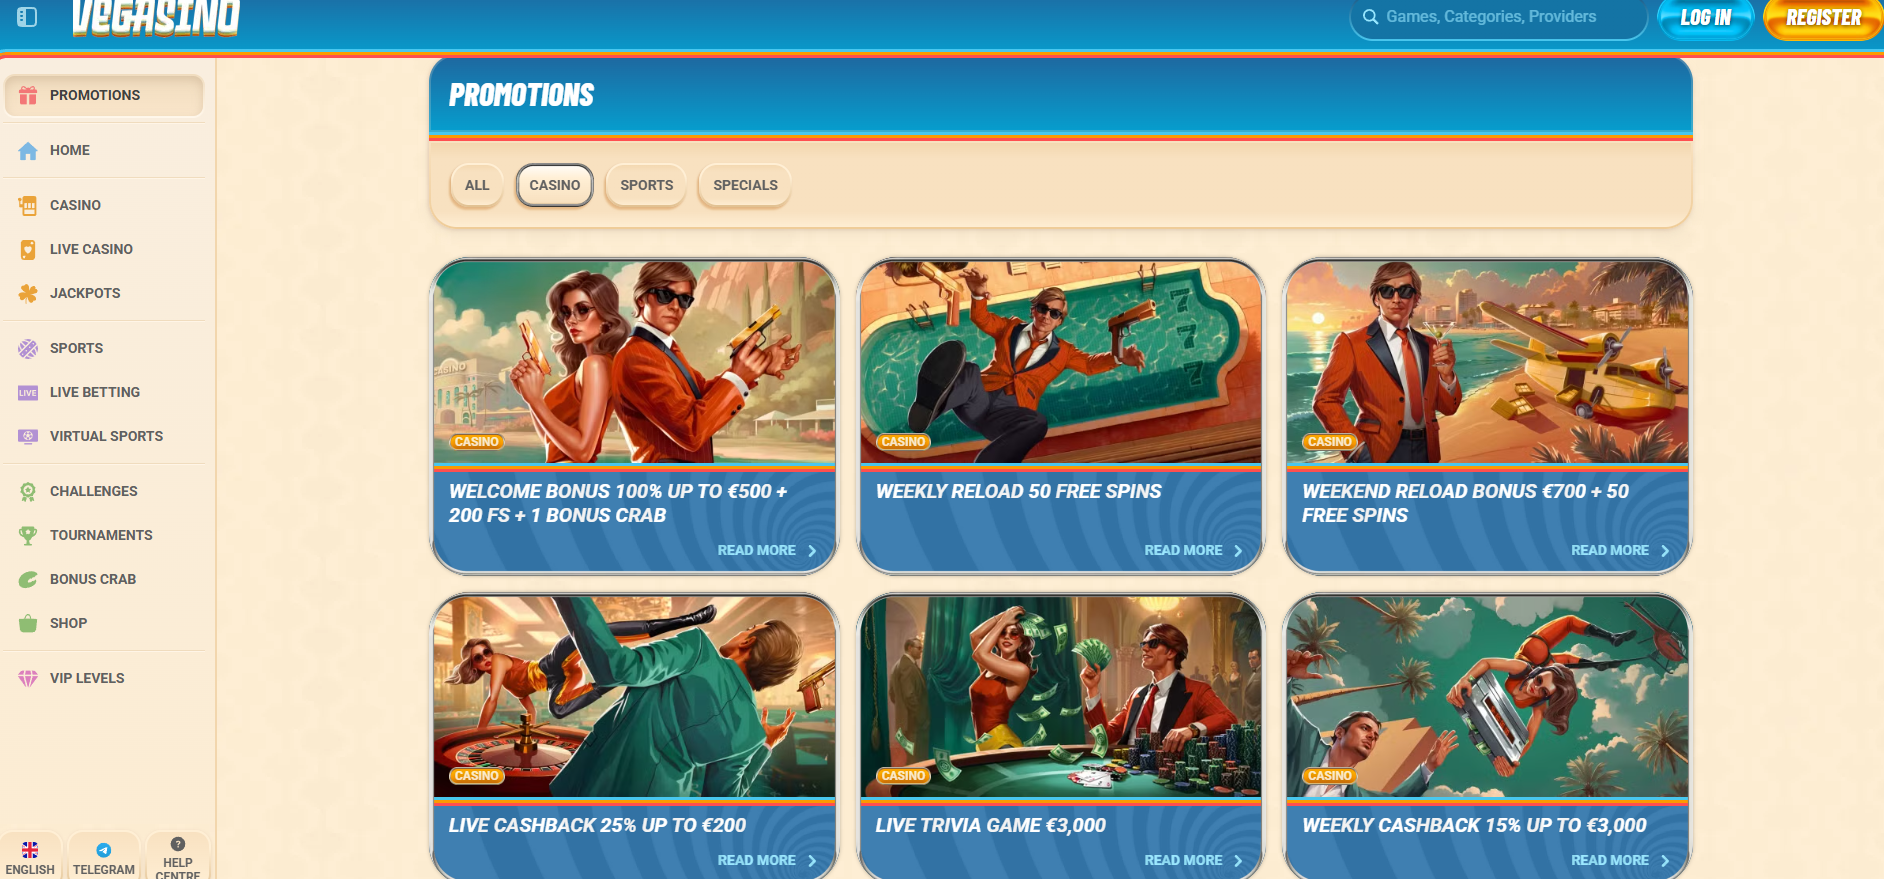Click the Virtual Sports icon
The width and height of the screenshot is (1884, 879).
28,436
